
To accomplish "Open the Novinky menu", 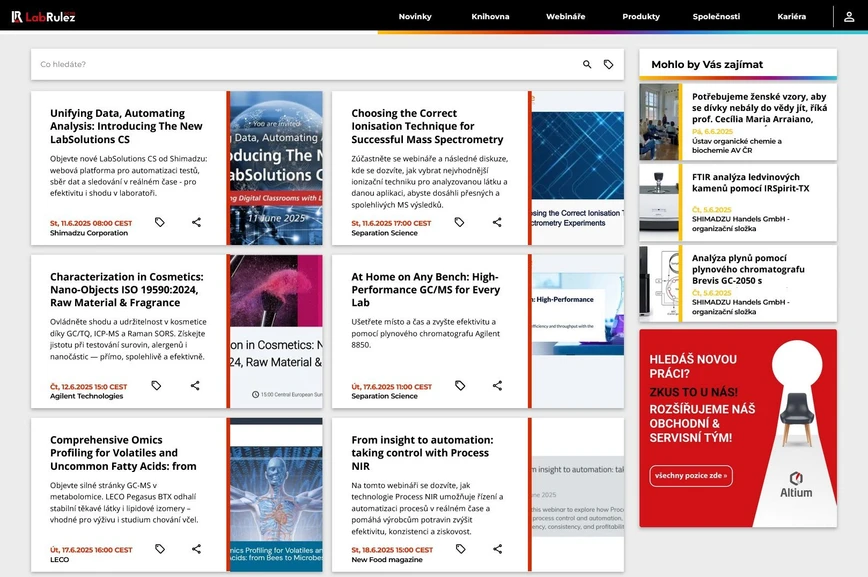I will tap(415, 16).
